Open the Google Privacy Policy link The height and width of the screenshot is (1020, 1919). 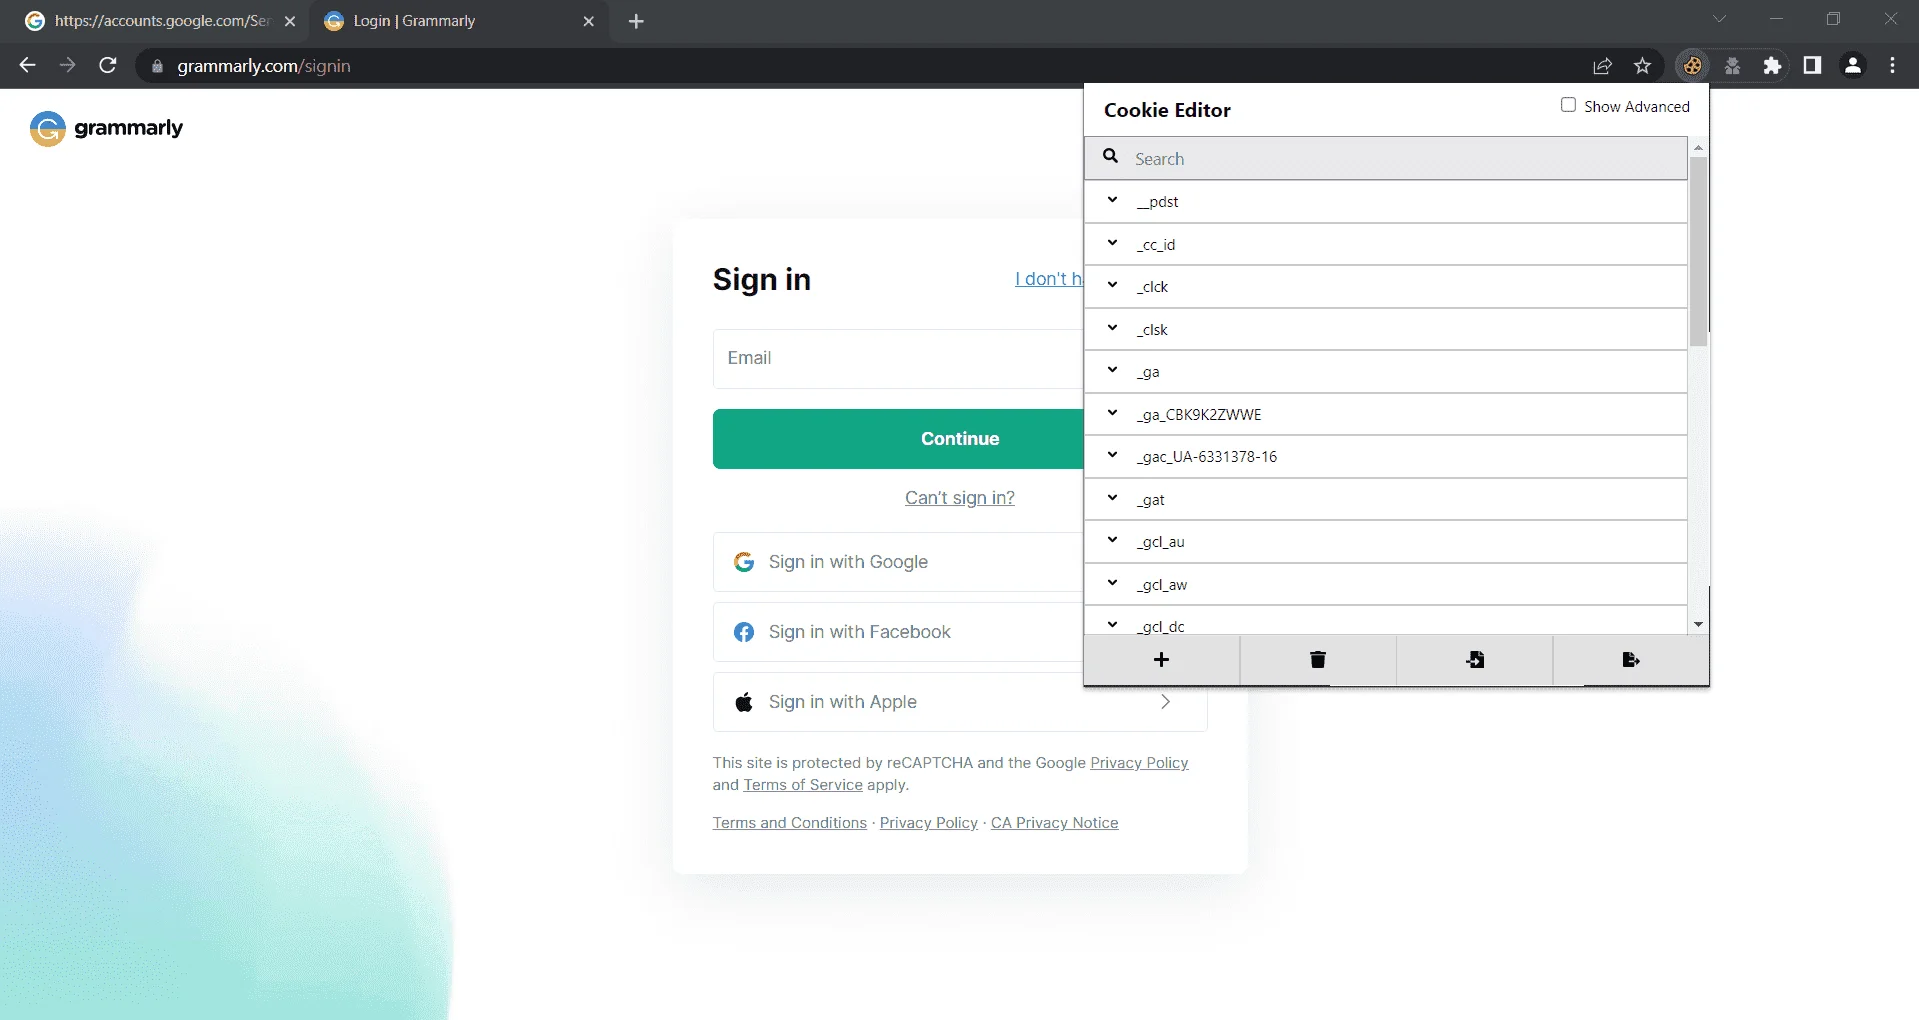click(x=1139, y=763)
